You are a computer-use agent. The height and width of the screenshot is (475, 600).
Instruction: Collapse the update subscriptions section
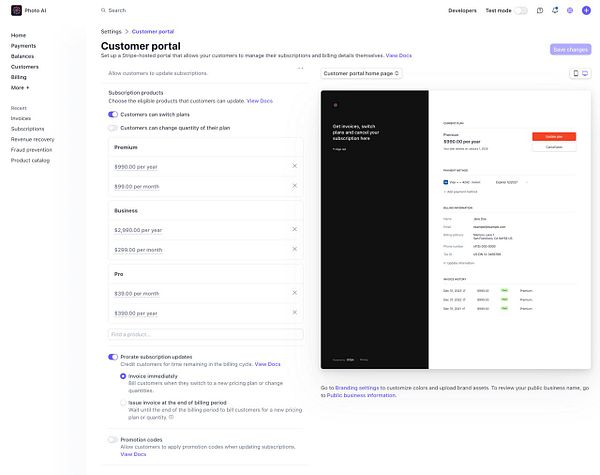tap(300, 69)
